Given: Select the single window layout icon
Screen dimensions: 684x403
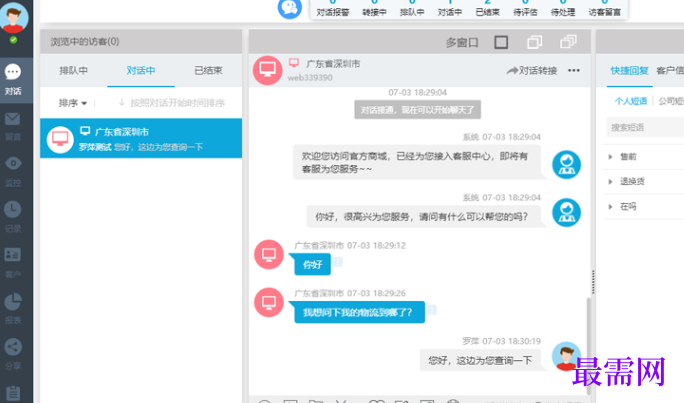Looking at the screenshot, I should 501,42.
